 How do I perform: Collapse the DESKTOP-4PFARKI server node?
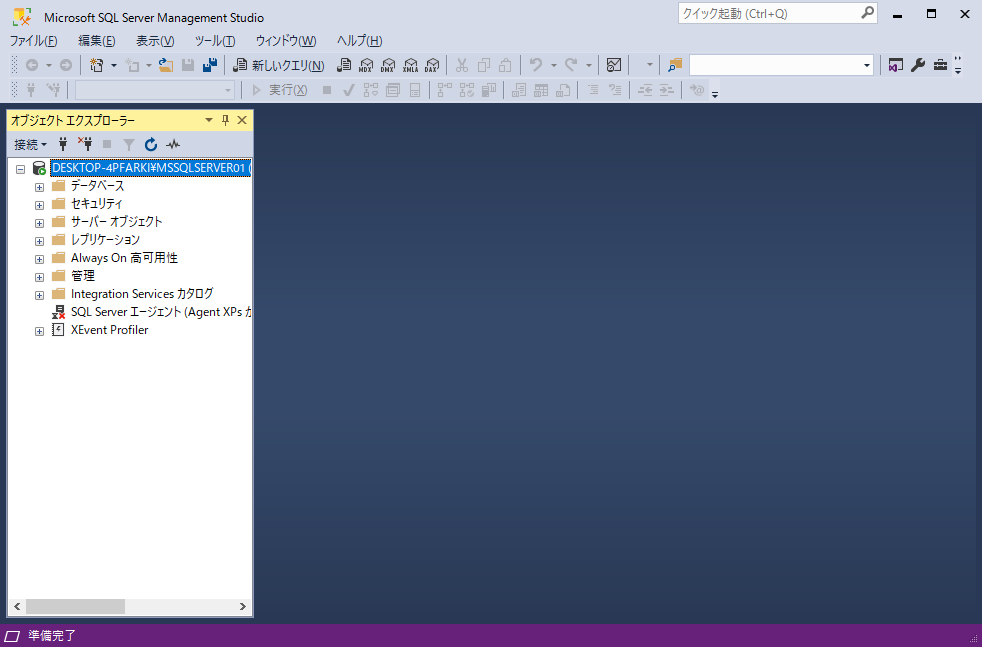pos(21,169)
